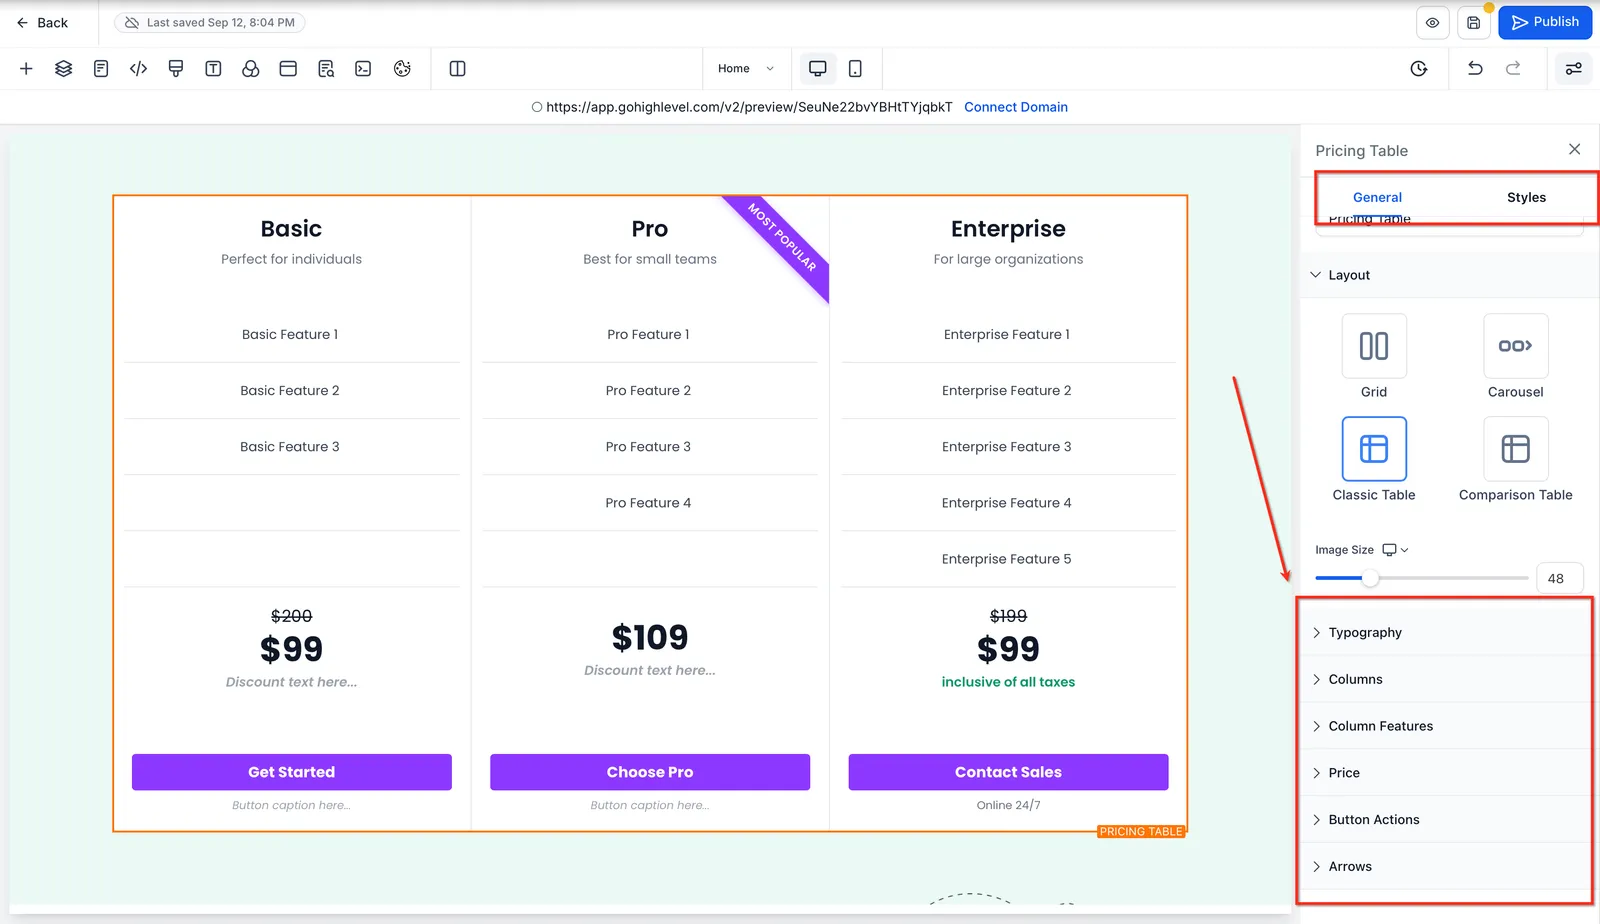Click the Connect Domain link
The height and width of the screenshot is (924, 1600).
coord(1016,107)
